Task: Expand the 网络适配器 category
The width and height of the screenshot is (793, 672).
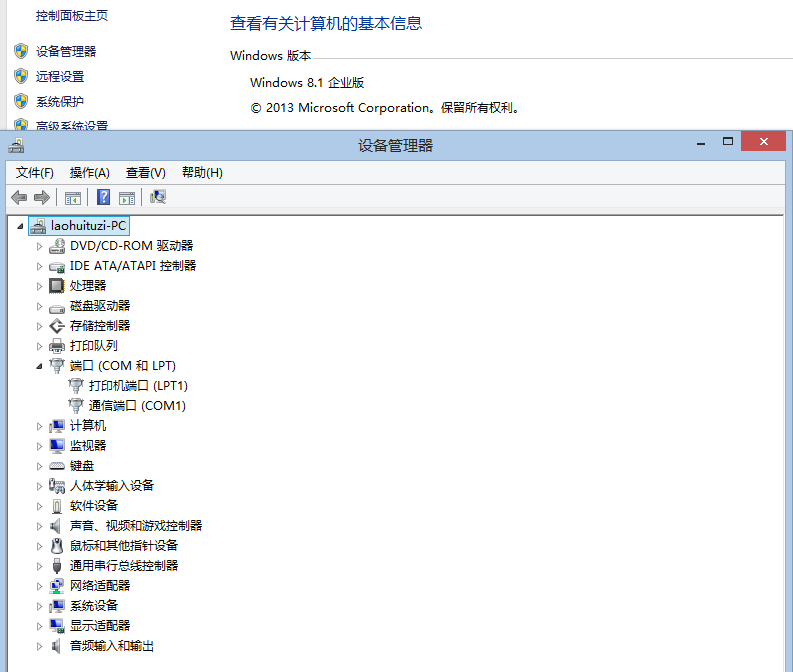Action: click(40, 586)
